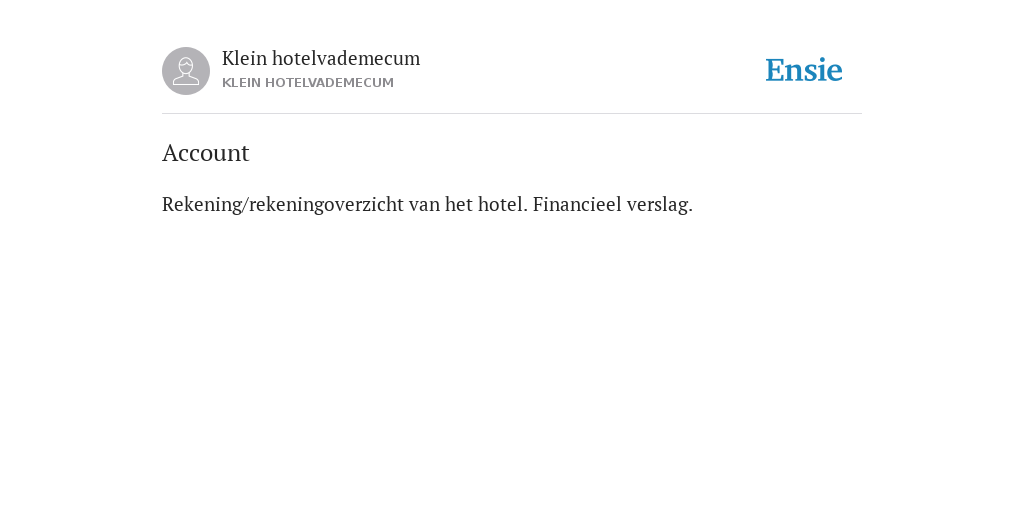The width and height of the screenshot is (1024, 512).
Task: Open the Ensie logo link
Action: [804, 70]
